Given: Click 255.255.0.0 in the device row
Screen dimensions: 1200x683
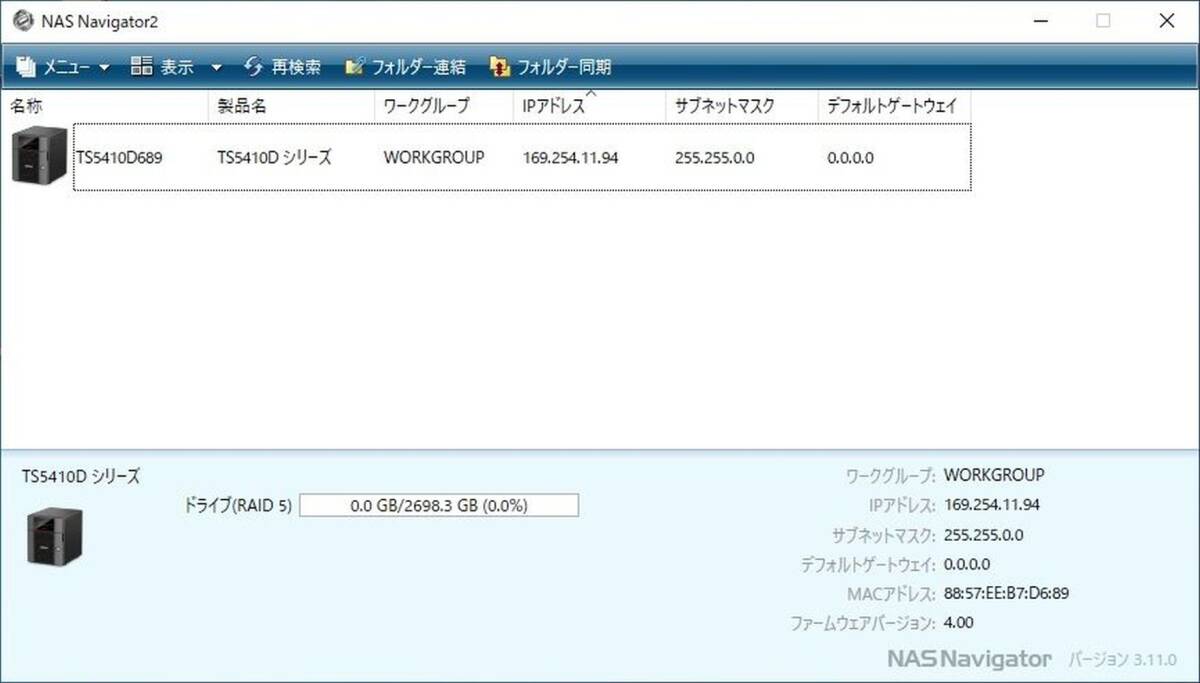Looking at the screenshot, I should click(715, 157).
